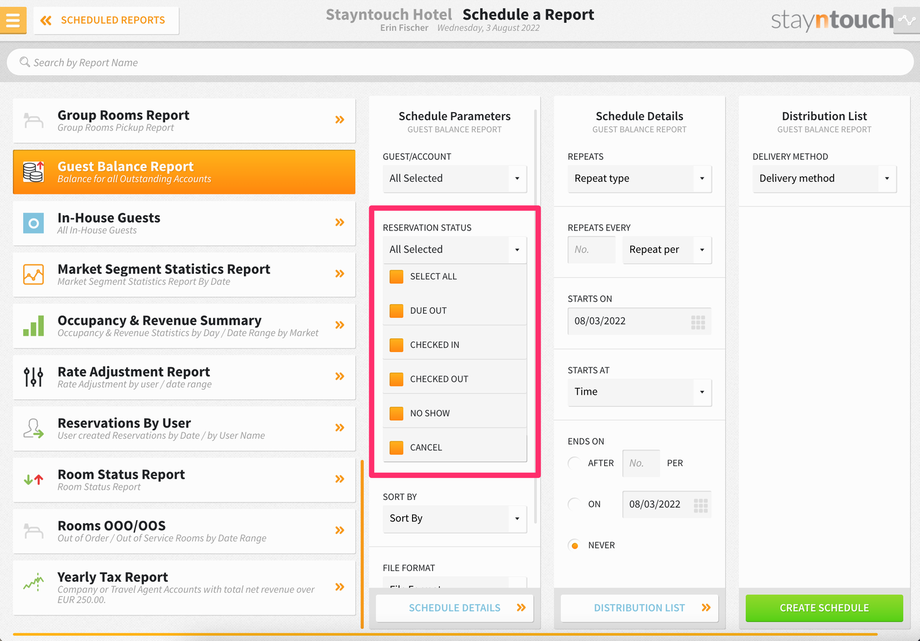This screenshot has height=641, width=920.
Task: Select the Group Rooms Report entry
Action: pos(184,120)
